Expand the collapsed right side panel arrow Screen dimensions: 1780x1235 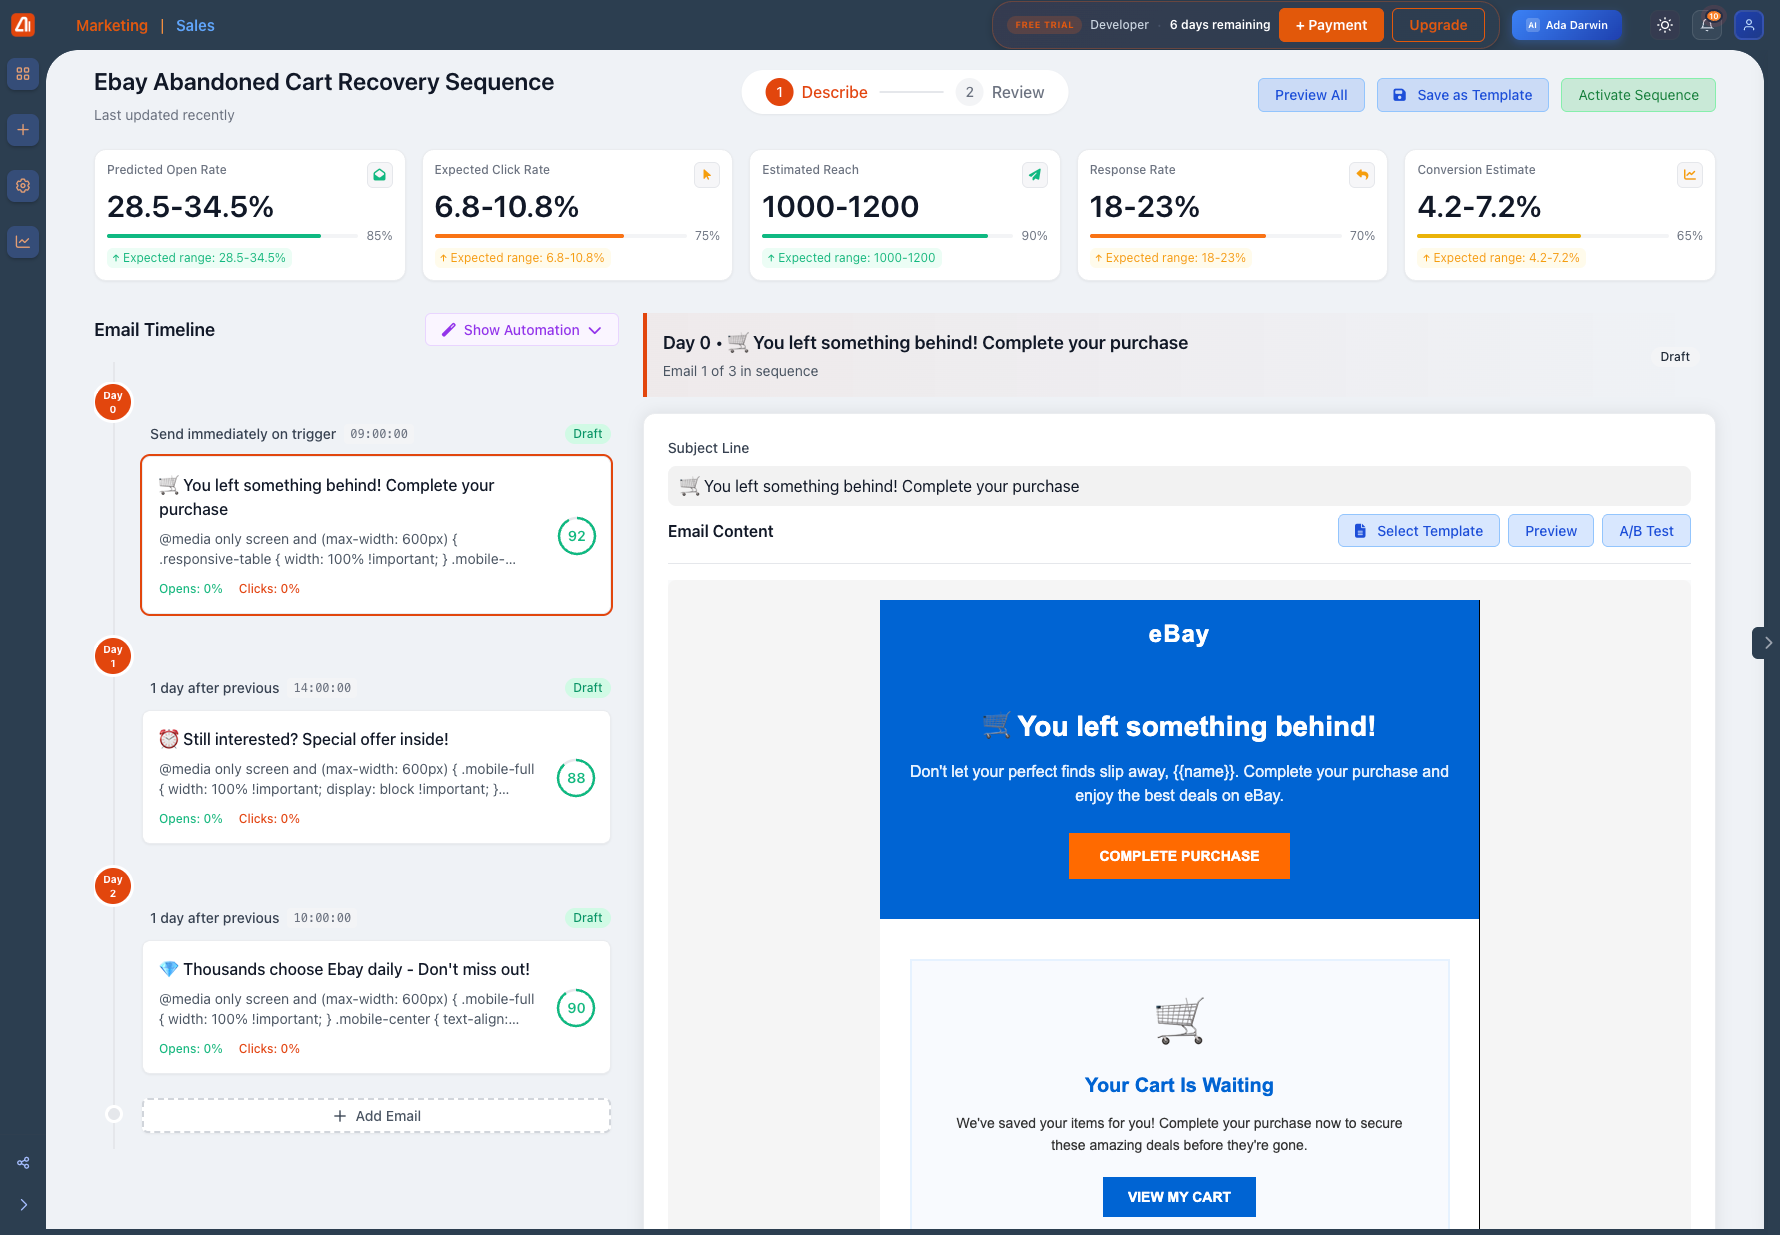[x=1767, y=643]
